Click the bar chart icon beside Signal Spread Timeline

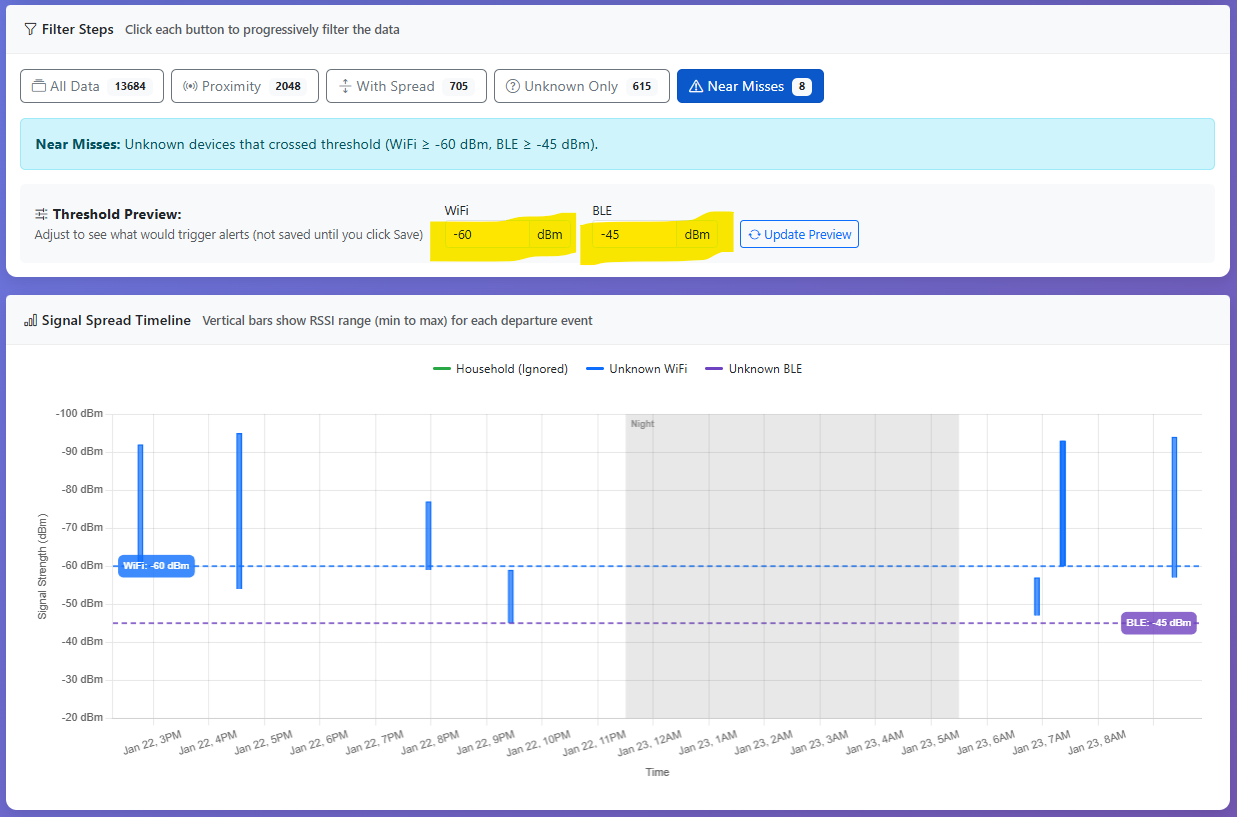tap(30, 321)
